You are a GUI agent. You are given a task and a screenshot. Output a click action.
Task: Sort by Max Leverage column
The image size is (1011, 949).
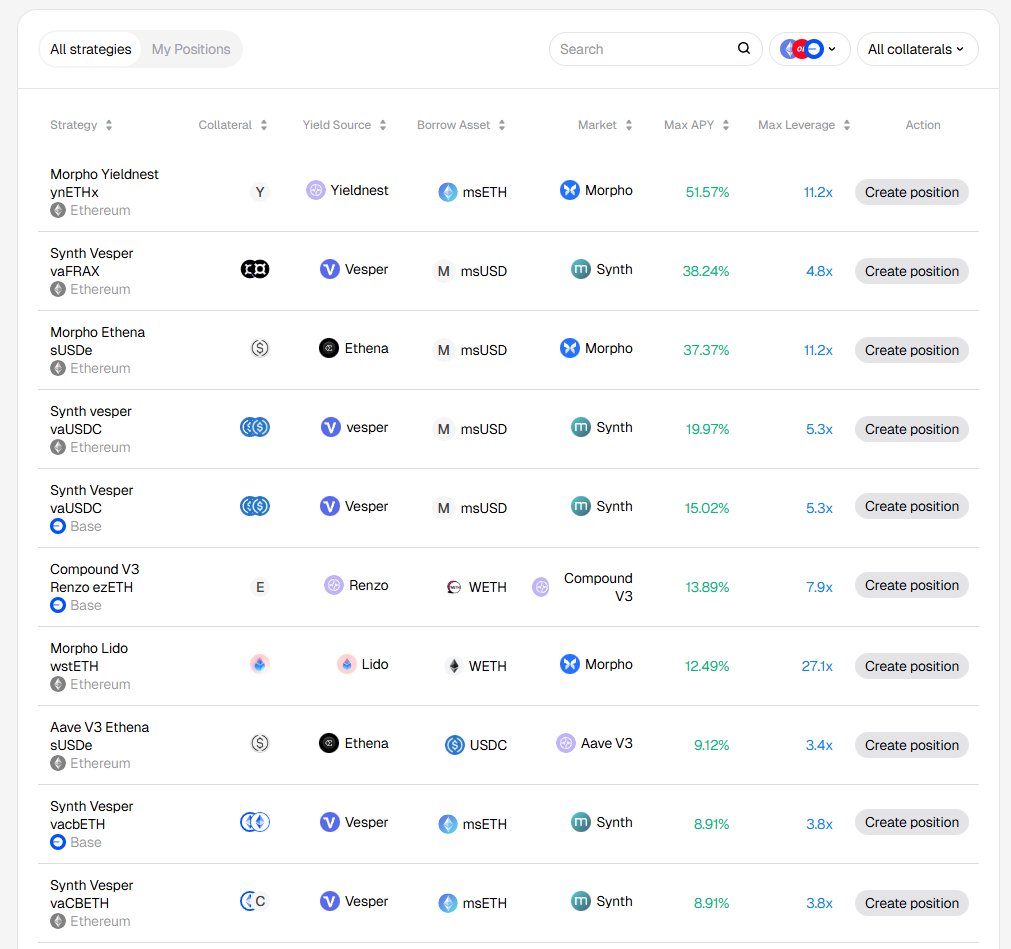click(x=804, y=125)
